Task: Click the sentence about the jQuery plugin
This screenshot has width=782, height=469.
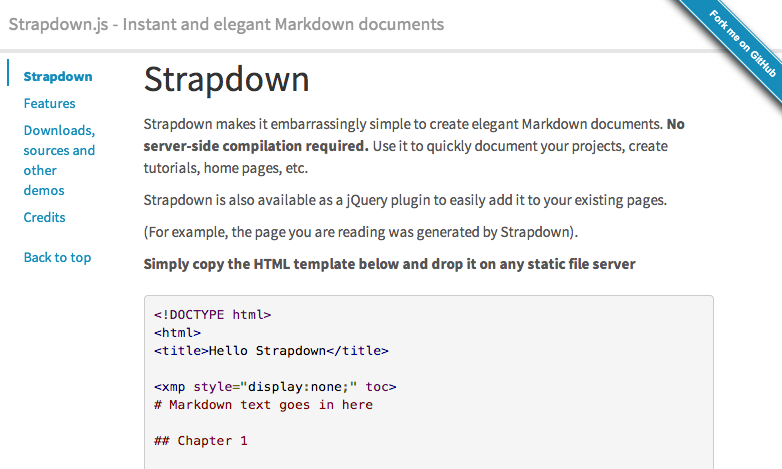Action: click(x=405, y=200)
